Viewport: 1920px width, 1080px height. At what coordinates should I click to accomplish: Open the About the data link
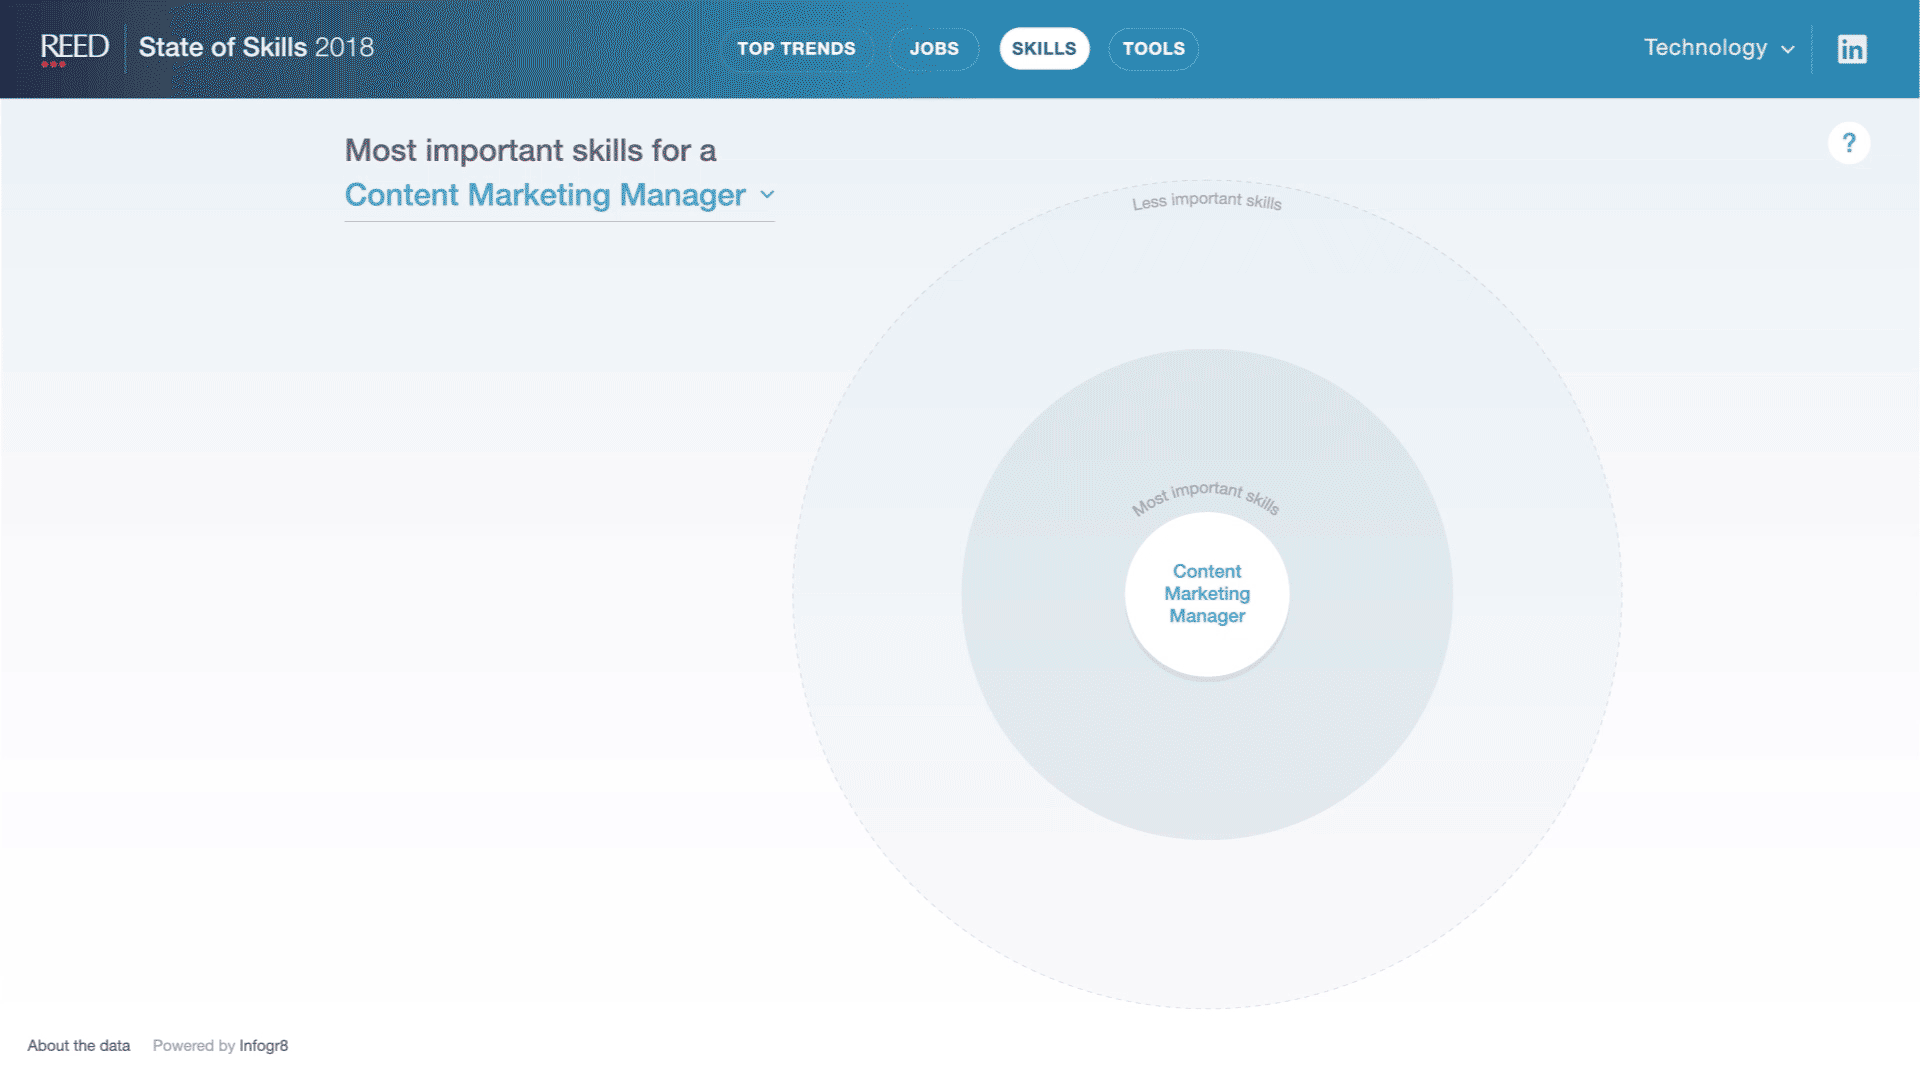coord(78,1045)
